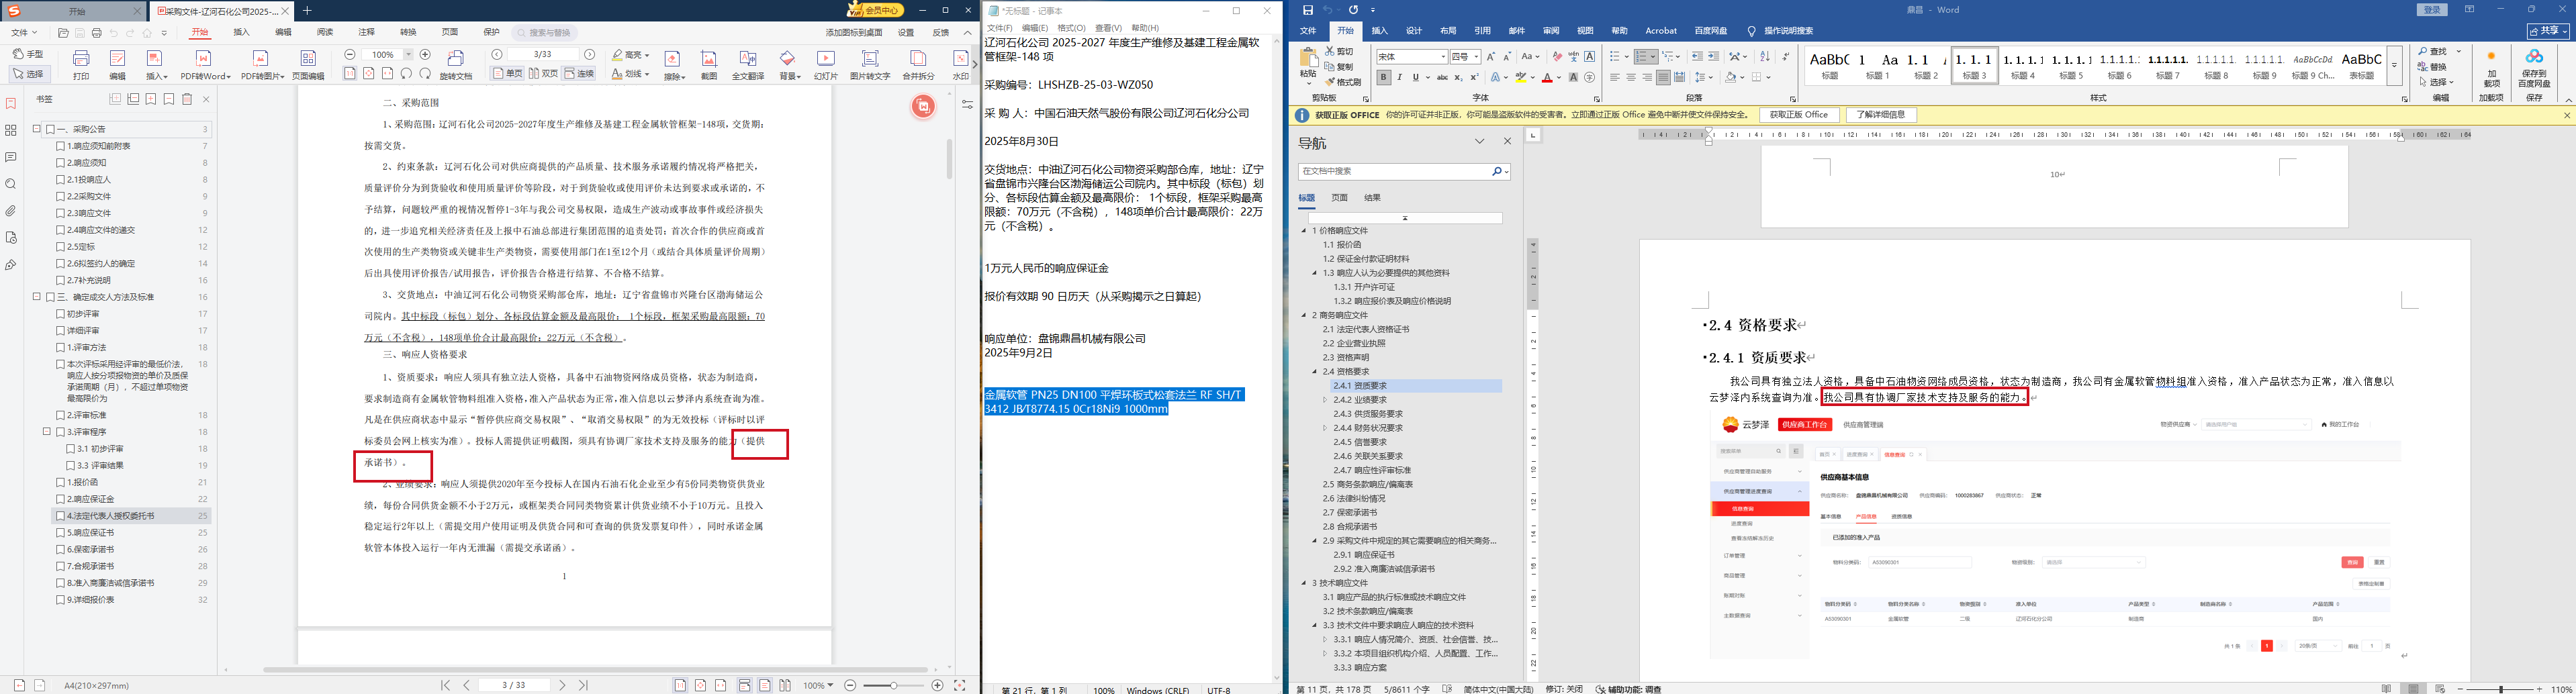Adjust the Word zoom slider
The image size is (2576, 694).
pyautogui.click(x=2501, y=689)
